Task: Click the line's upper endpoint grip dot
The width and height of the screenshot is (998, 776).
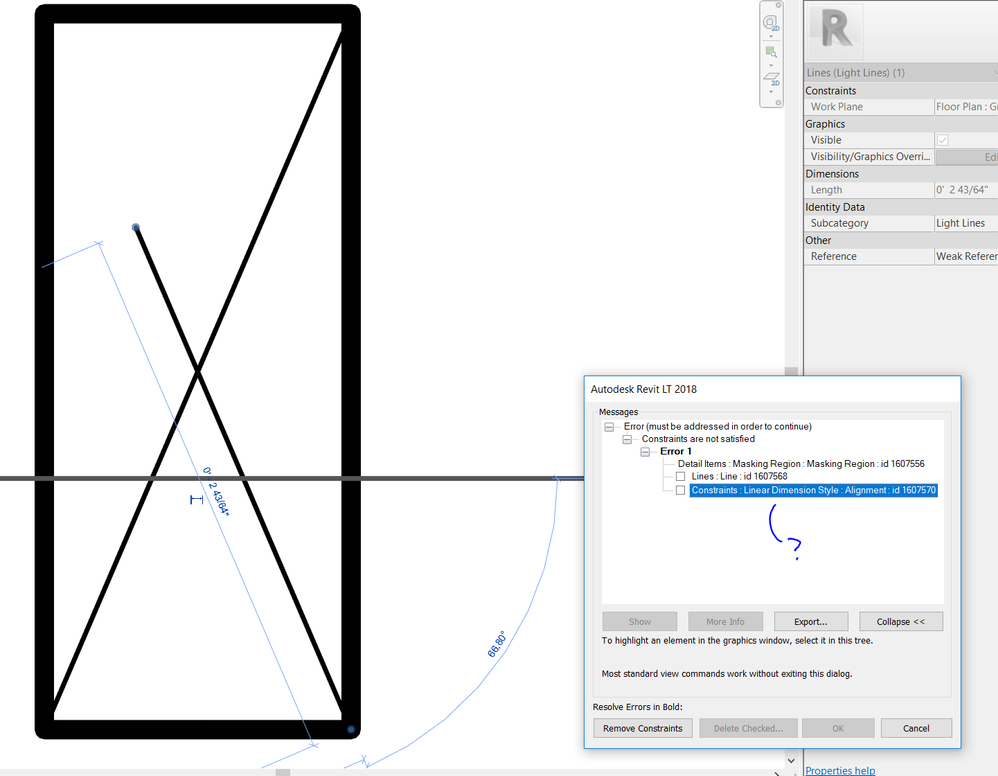Action: tap(136, 227)
